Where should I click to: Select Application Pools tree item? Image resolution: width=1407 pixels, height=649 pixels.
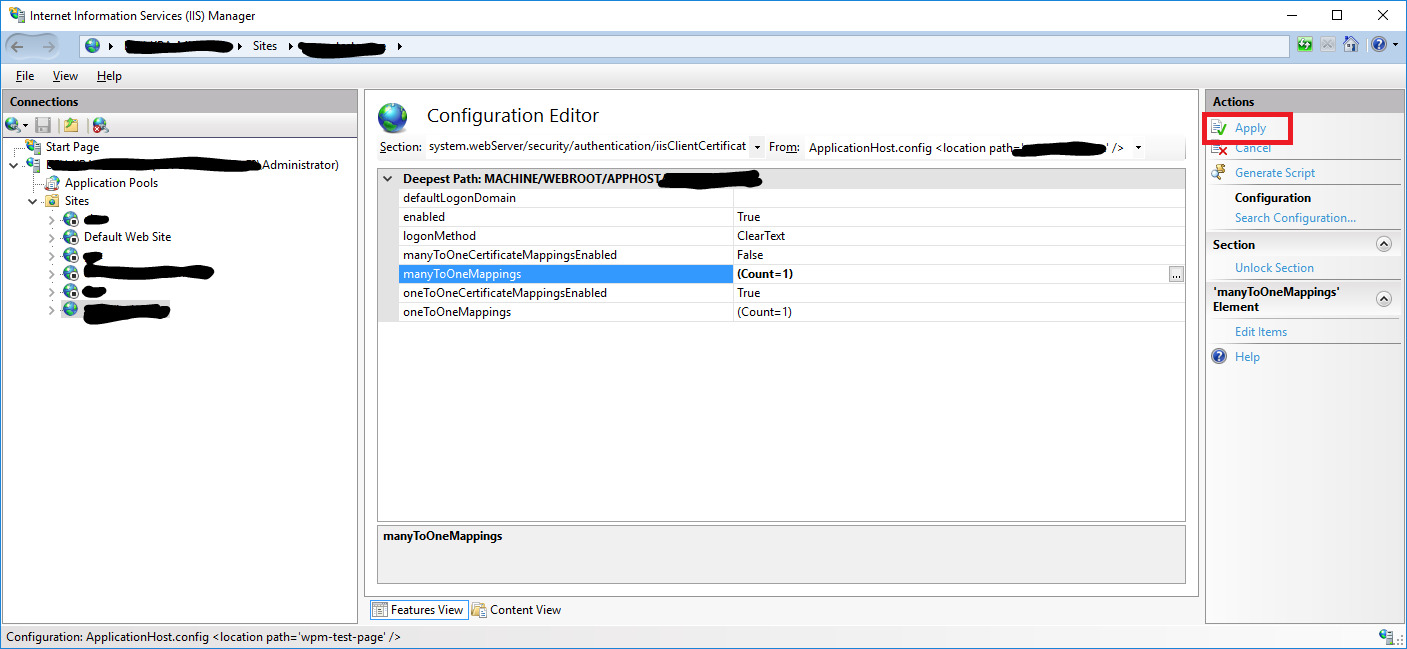point(111,183)
